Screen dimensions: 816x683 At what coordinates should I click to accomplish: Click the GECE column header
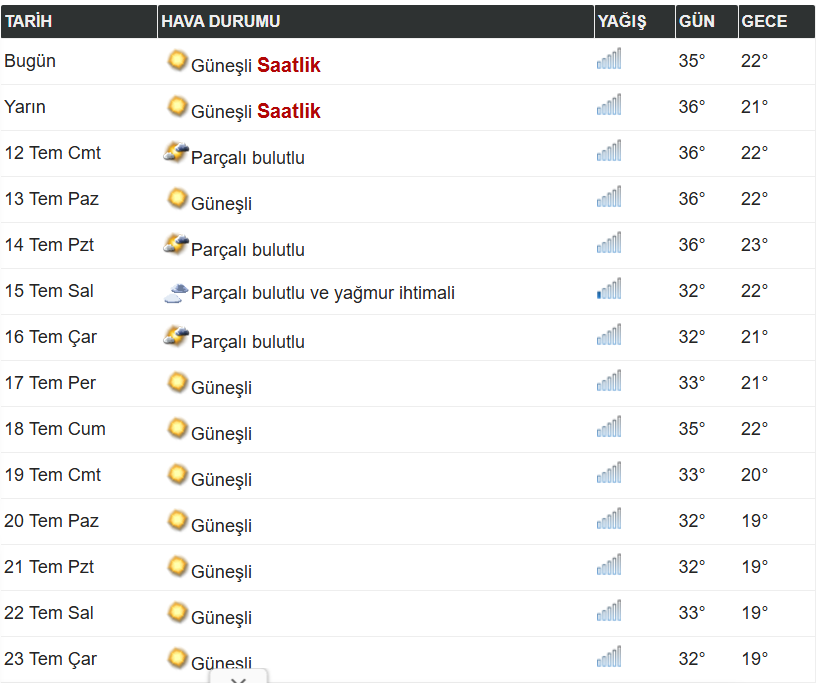pos(776,21)
